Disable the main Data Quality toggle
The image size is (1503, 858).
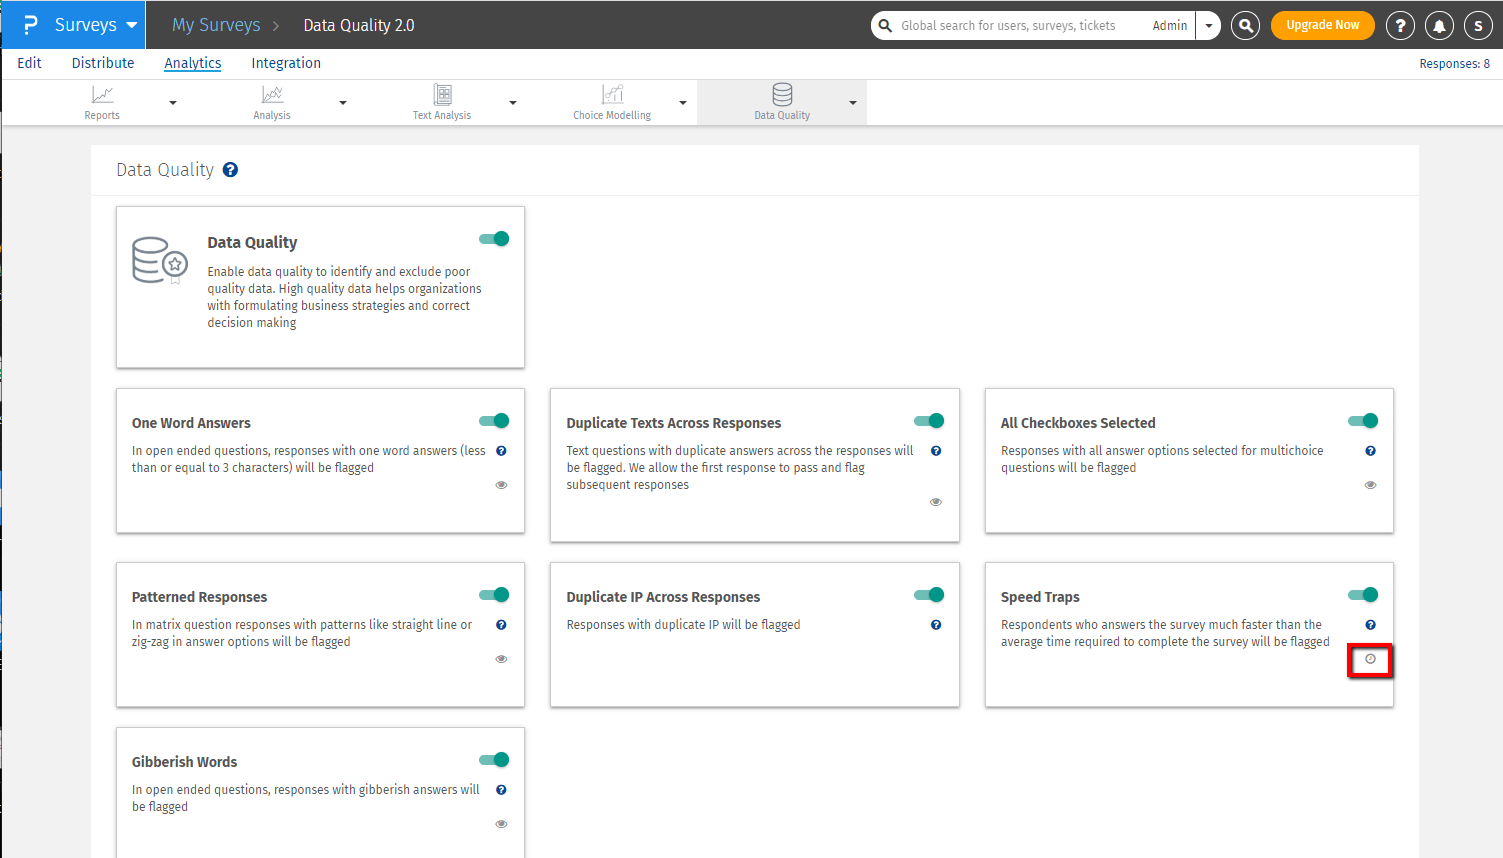click(494, 239)
